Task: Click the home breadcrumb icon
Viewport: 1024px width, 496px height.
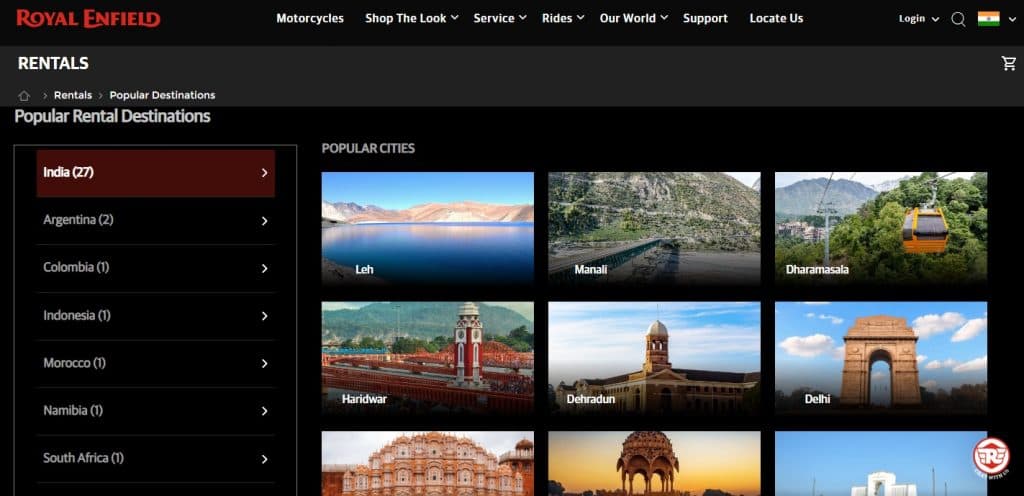Action: tap(24, 96)
